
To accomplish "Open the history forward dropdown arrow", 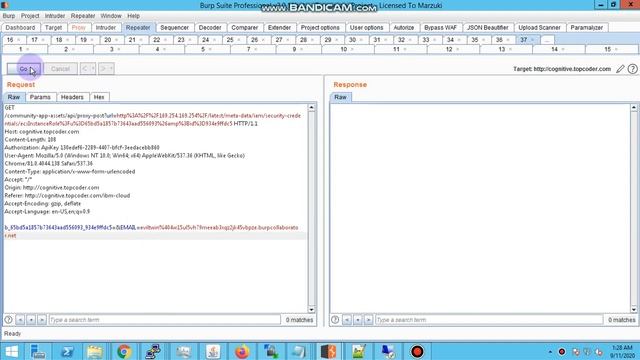I will click(x=111, y=69).
